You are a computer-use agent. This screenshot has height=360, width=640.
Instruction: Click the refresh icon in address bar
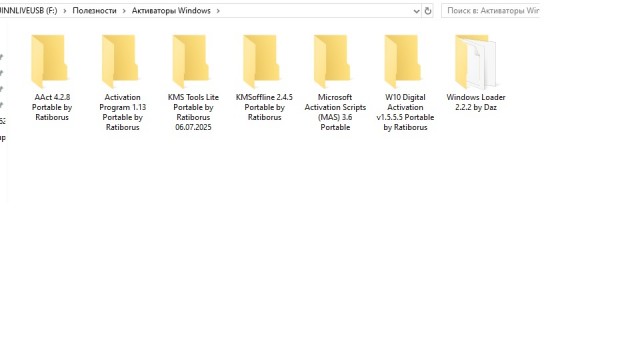(x=428, y=11)
